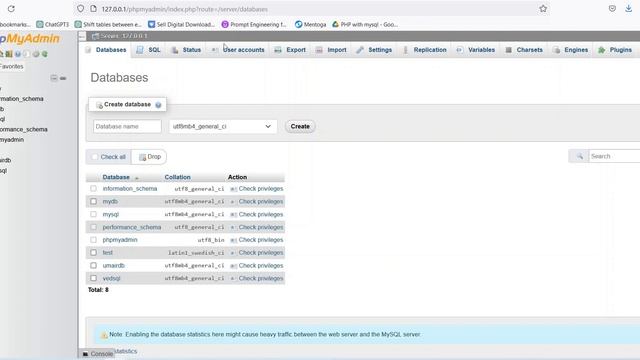Screen dimensions: 640x360
Task: Open phpMyAdmin documentation icon in sidebar
Action: [18, 54]
